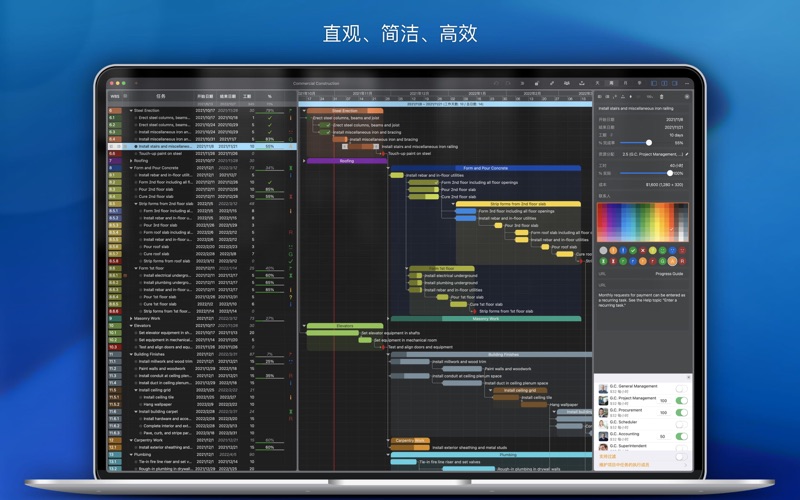Select the red sad face status icon

682,251
